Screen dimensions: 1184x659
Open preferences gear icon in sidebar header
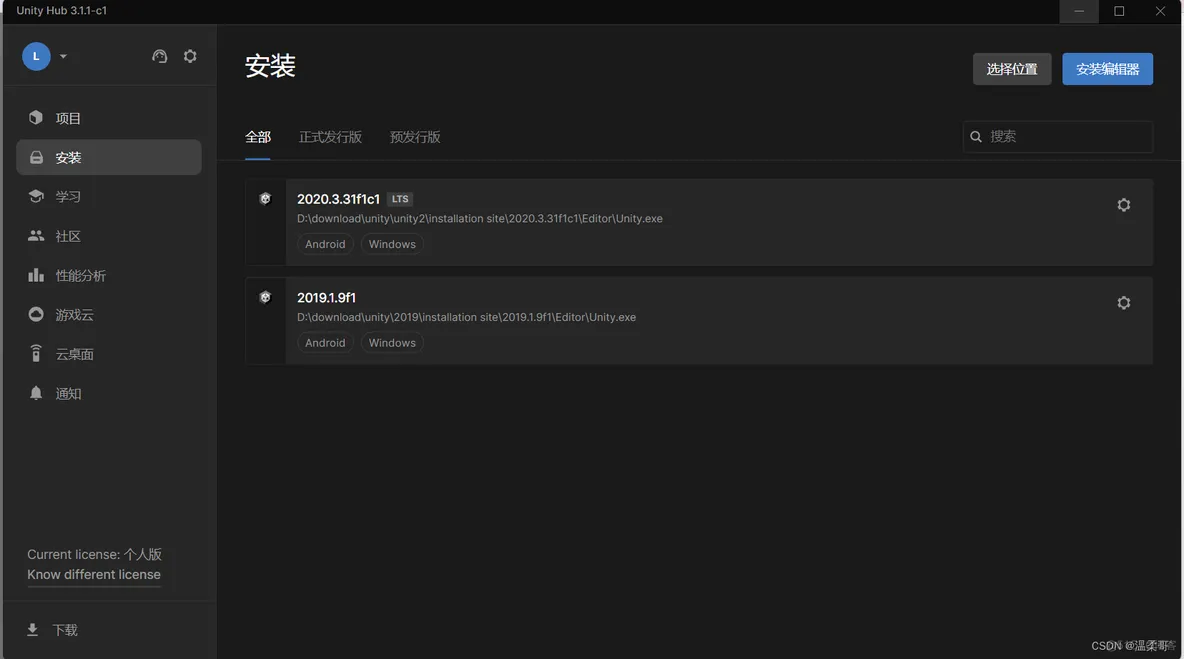click(190, 57)
